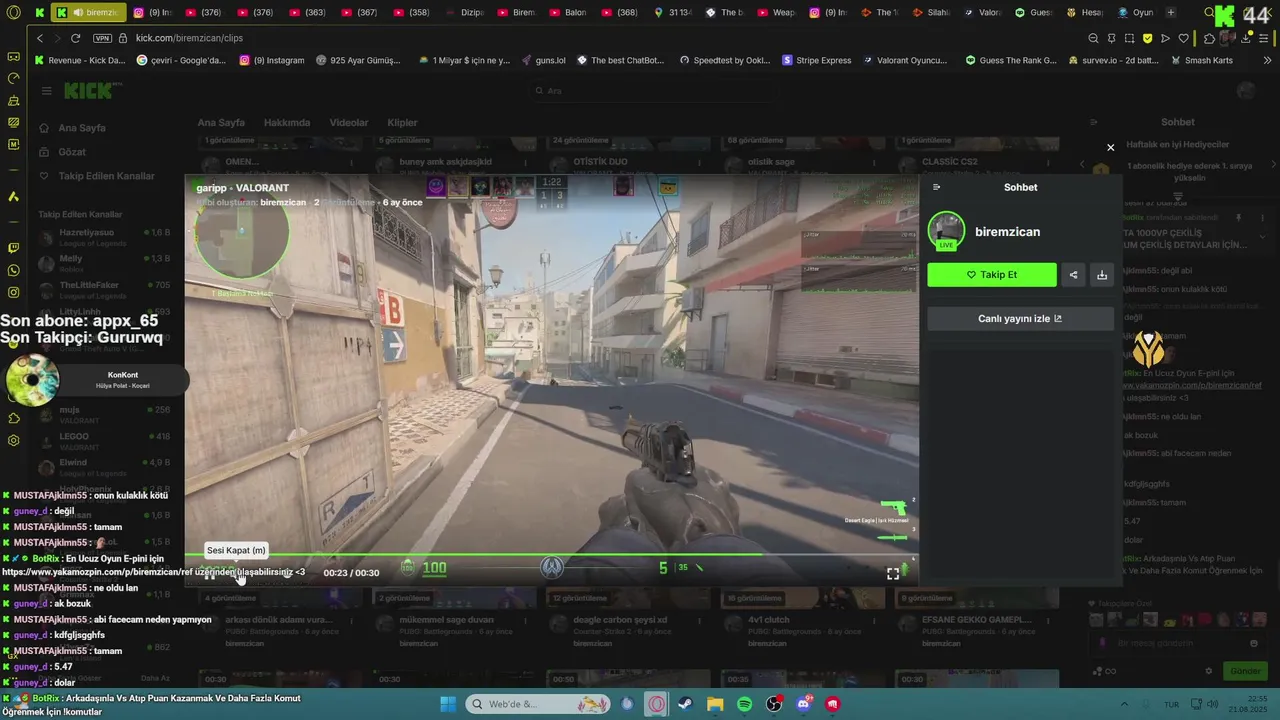Download the clip using the download icon
1280x720 pixels.
(1102, 275)
